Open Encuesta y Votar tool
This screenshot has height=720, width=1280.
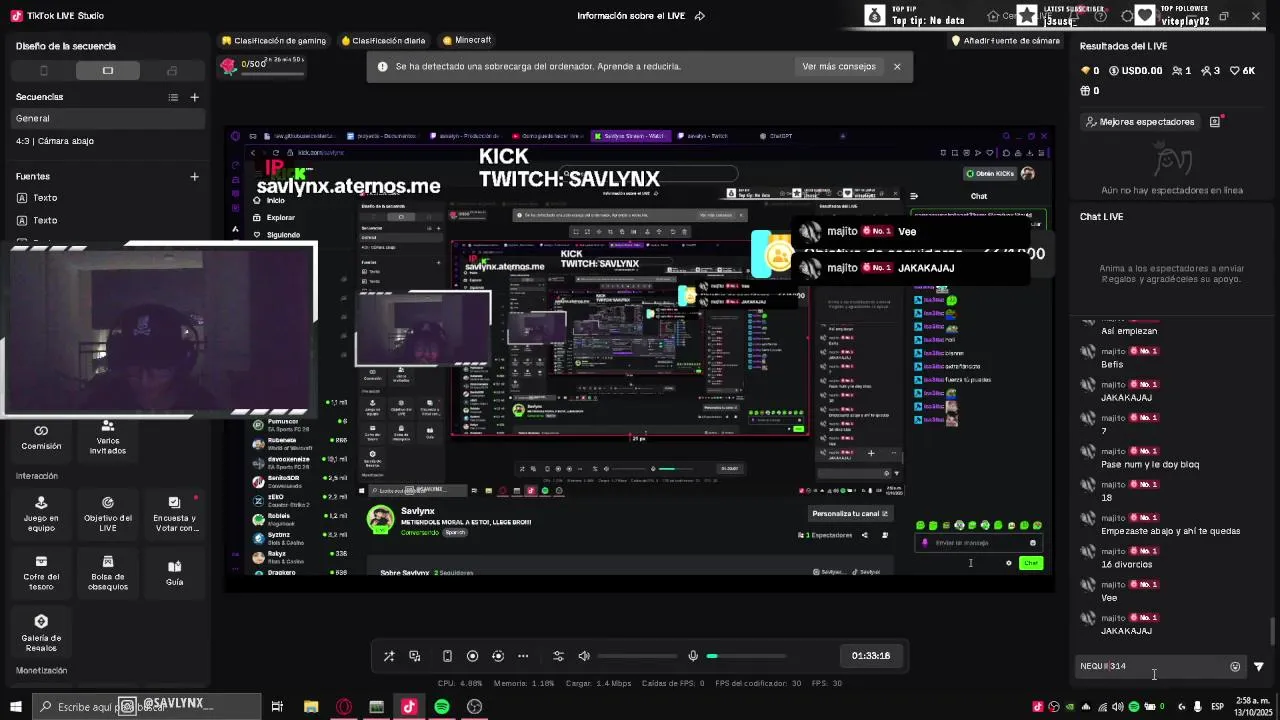[x=175, y=513]
